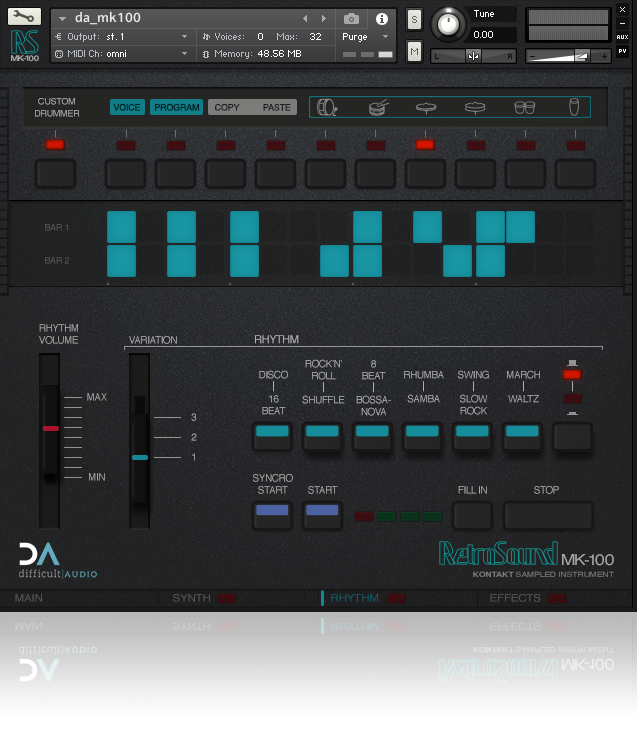
Task: Click the leftmost step button below lit LED
Action: (x=55, y=173)
